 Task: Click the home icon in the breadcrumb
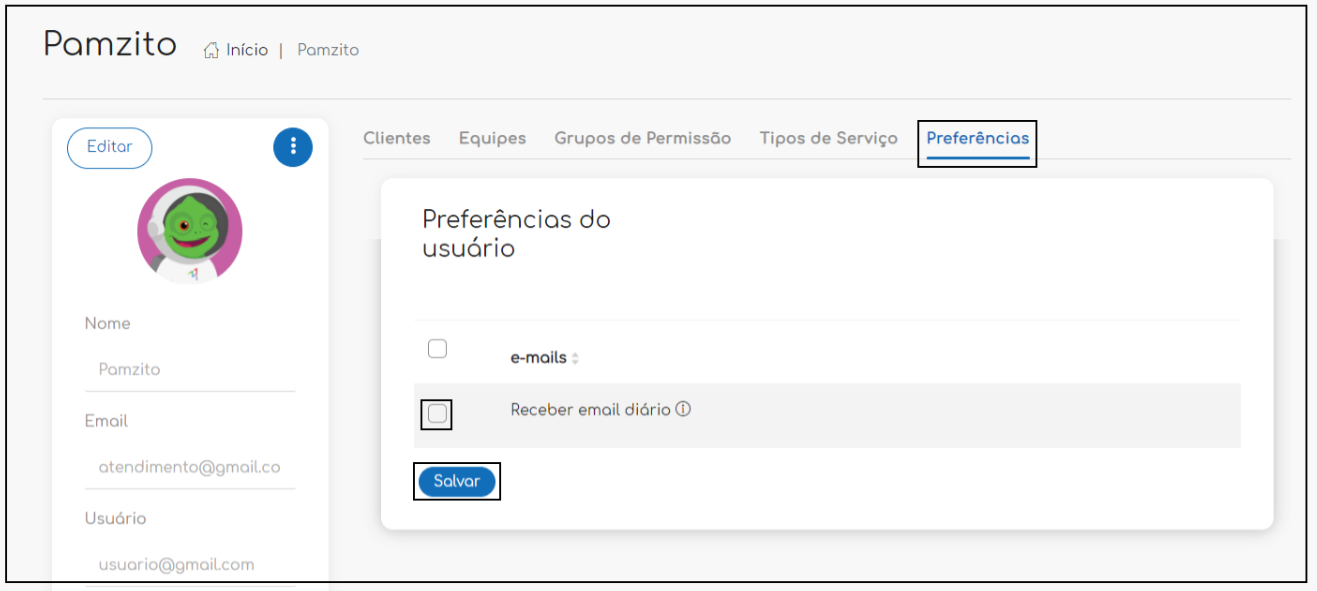(x=211, y=50)
